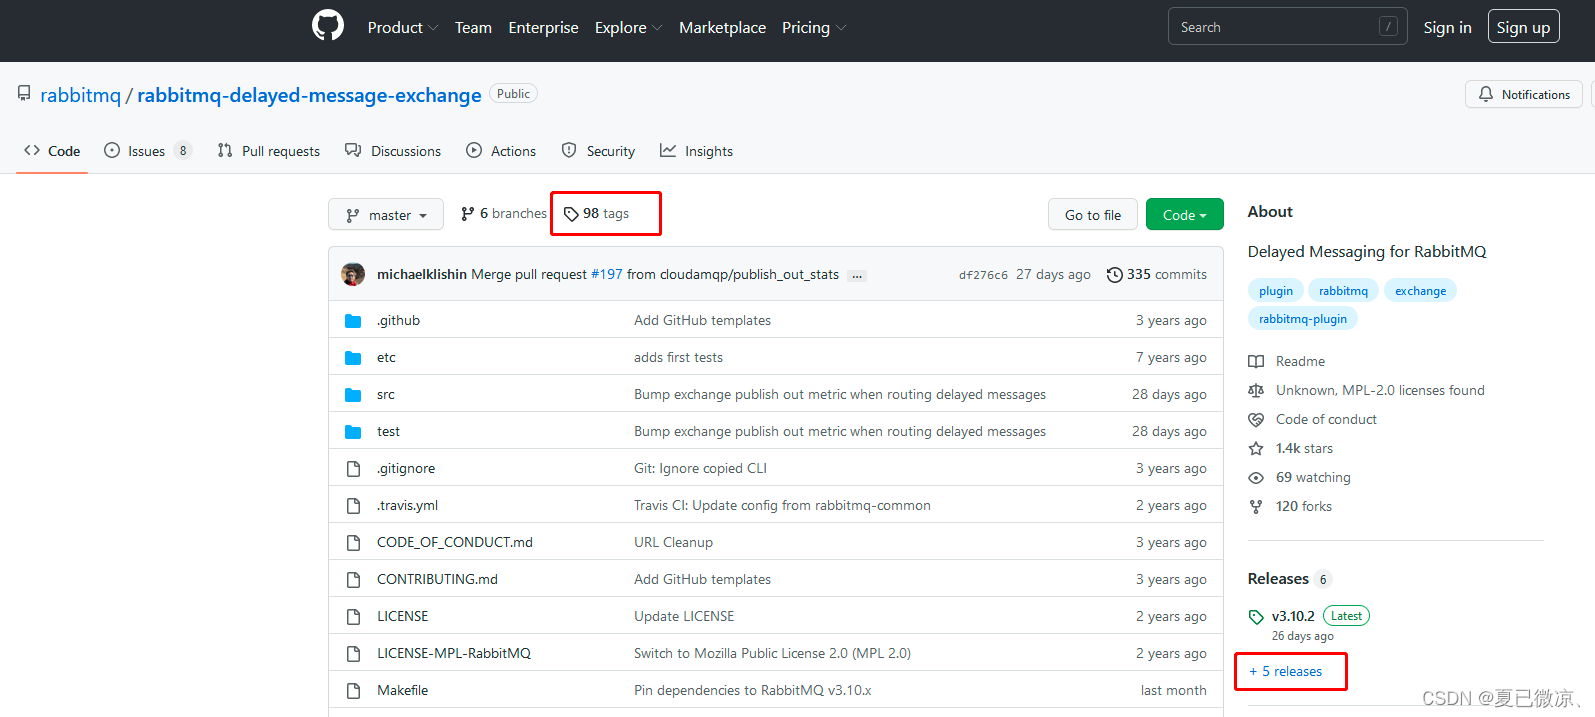This screenshot has width=1595, height=717.
Task: Click the star icon next to 1.4k stars
Action: (x=1256, y=449)
